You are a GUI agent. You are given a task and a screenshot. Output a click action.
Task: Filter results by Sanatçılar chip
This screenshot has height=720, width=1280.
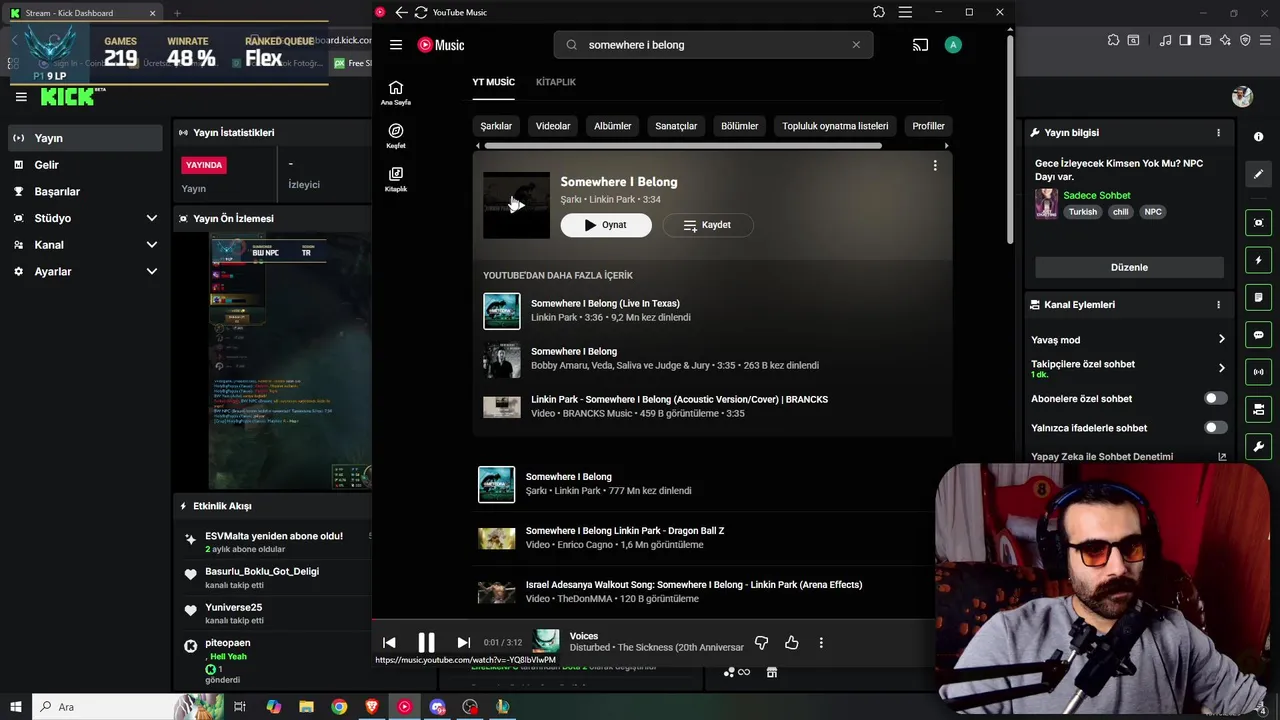[x=676, y=126]
